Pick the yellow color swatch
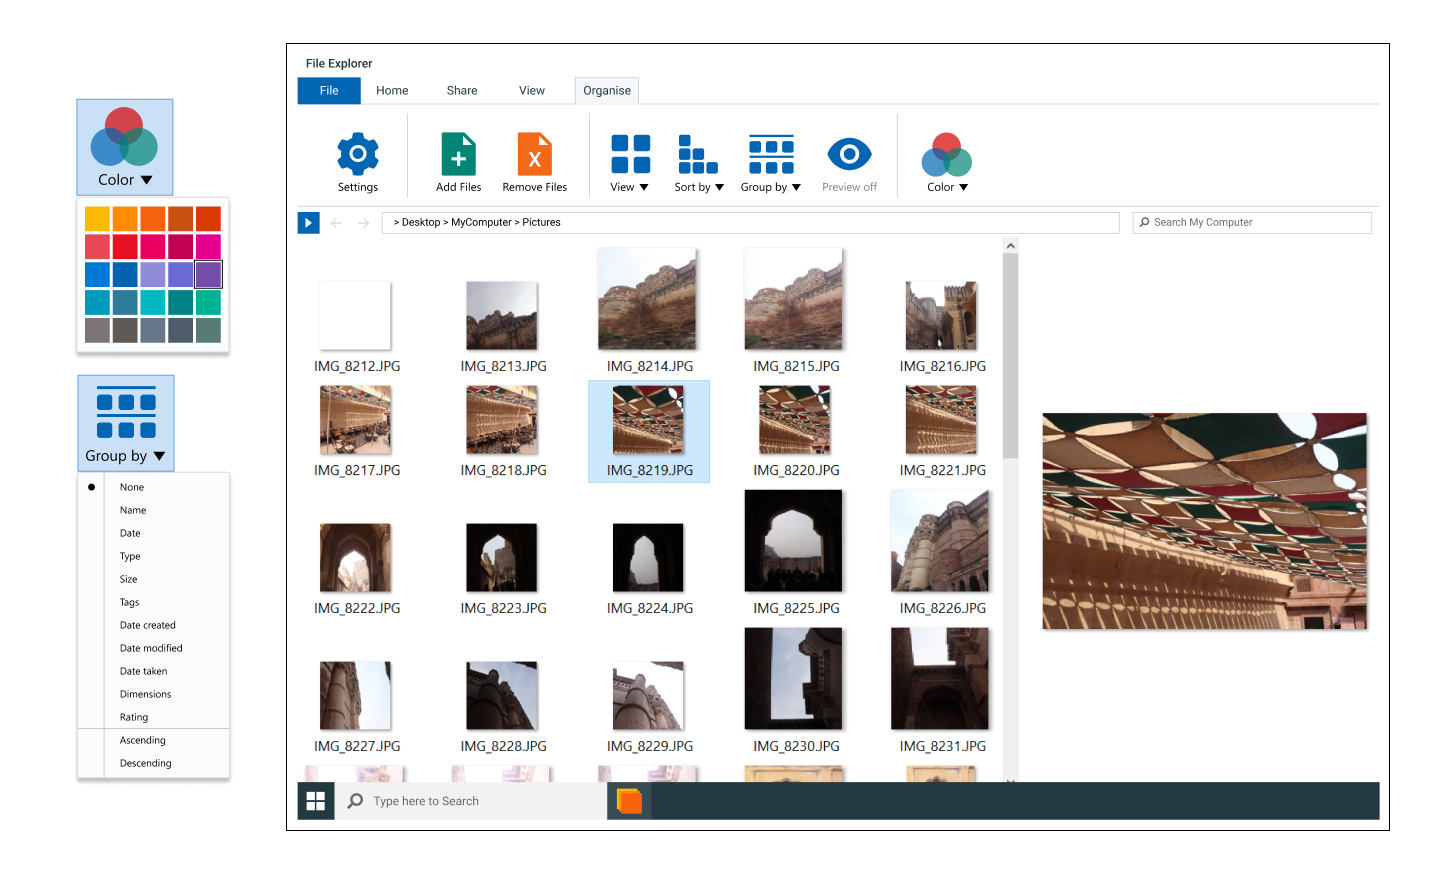Screen dimensions: 1440x877 point(97,218)
